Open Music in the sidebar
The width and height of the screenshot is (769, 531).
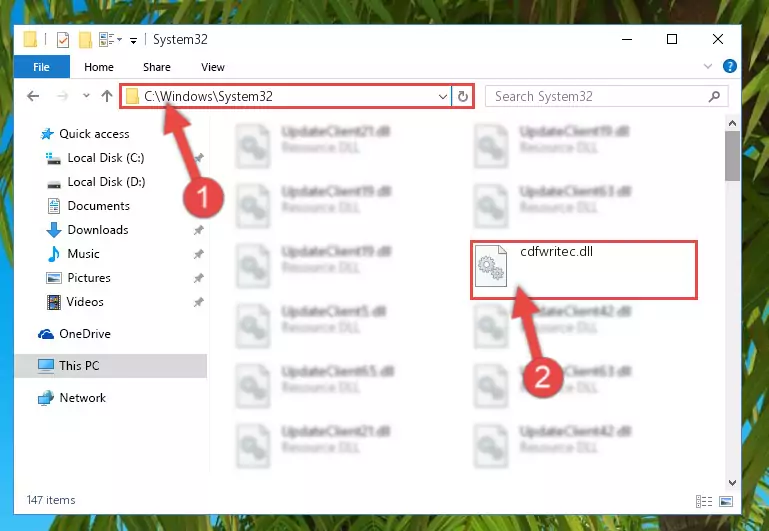tap(83, 254)
